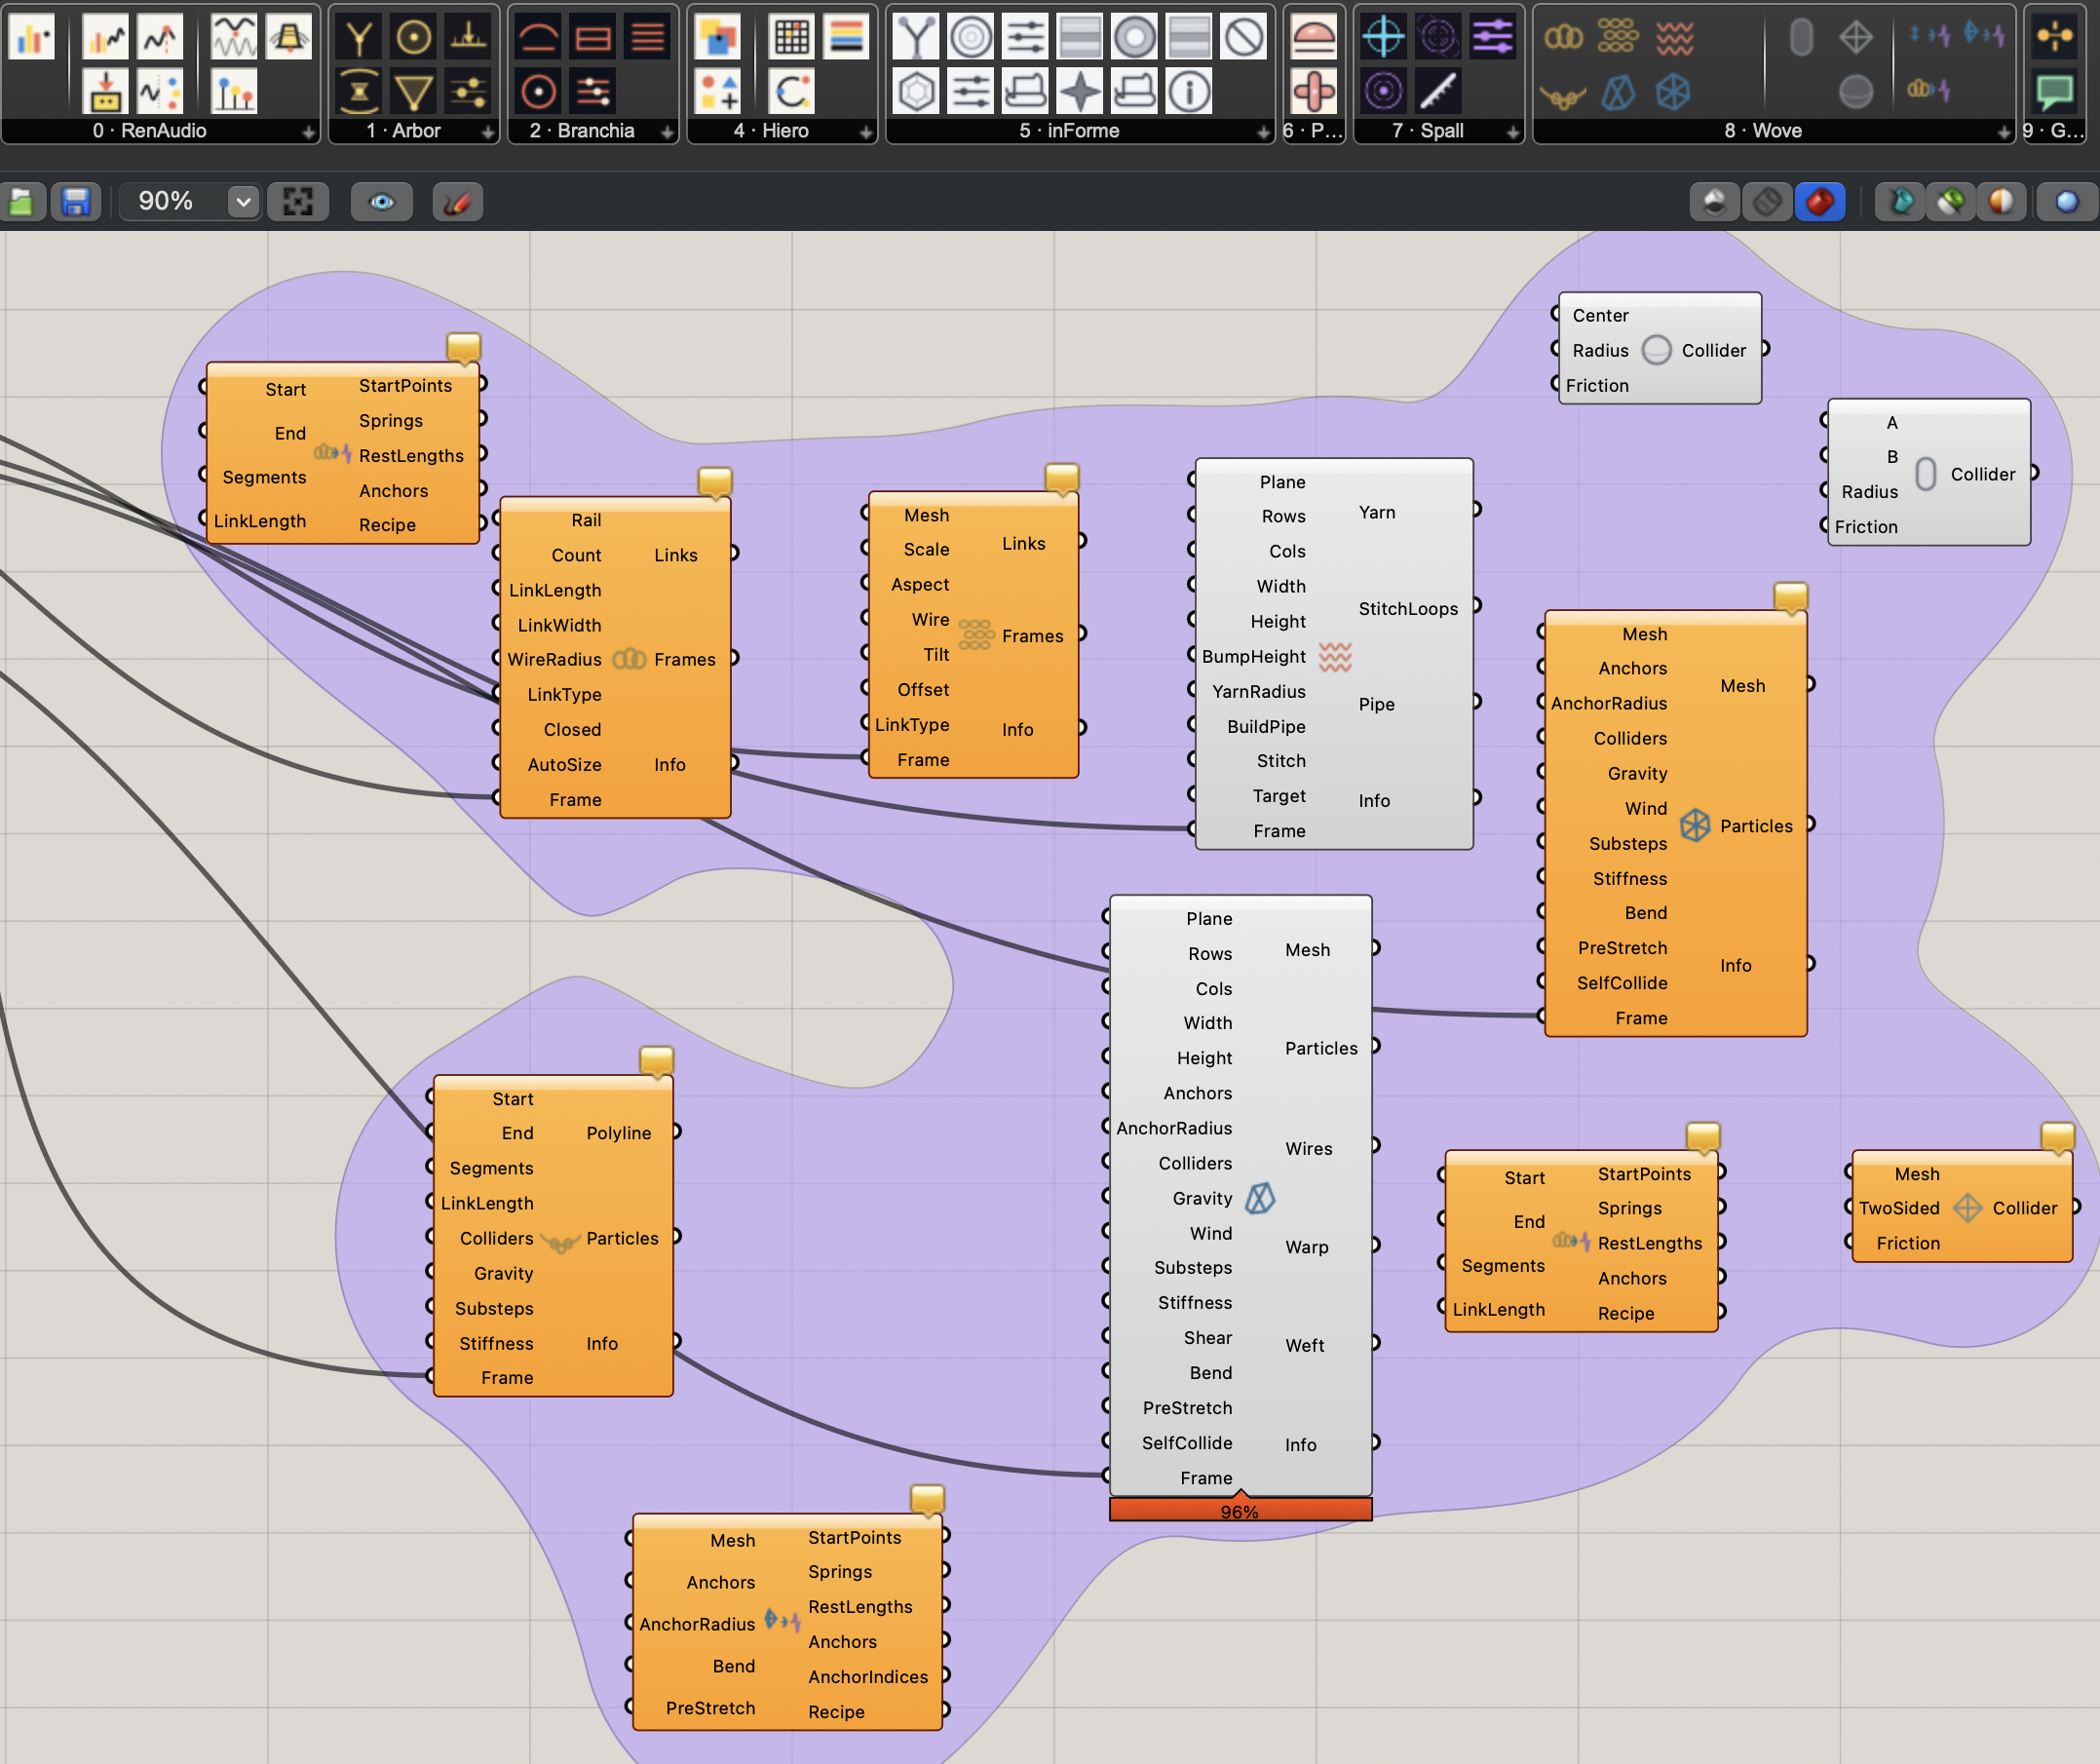
Task: Expand the Wove tab palette arrow
Action: pos(2003,131)
